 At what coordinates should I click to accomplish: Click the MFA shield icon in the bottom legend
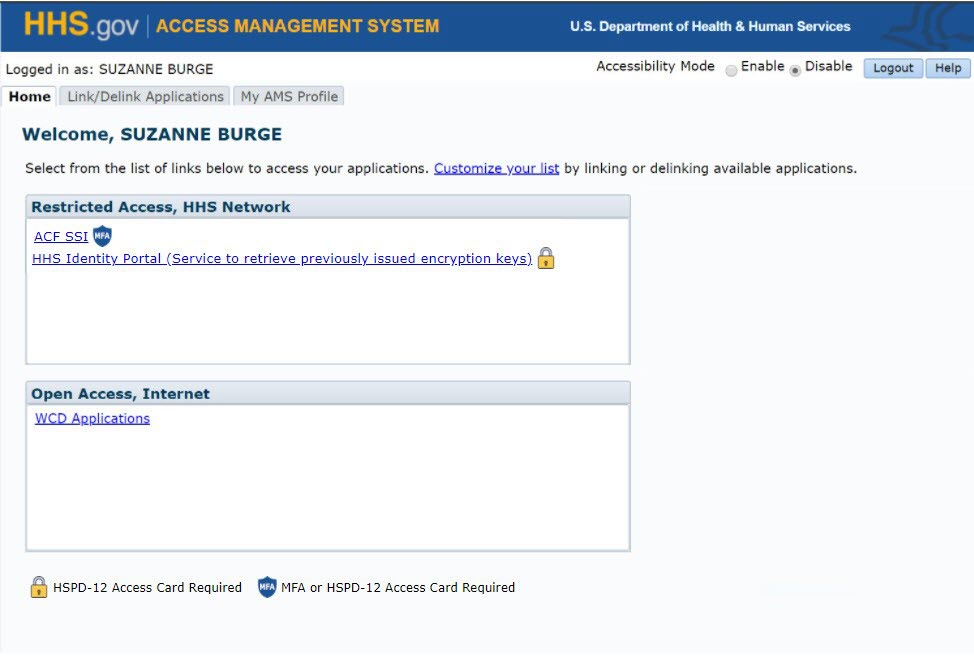(266, 587)
